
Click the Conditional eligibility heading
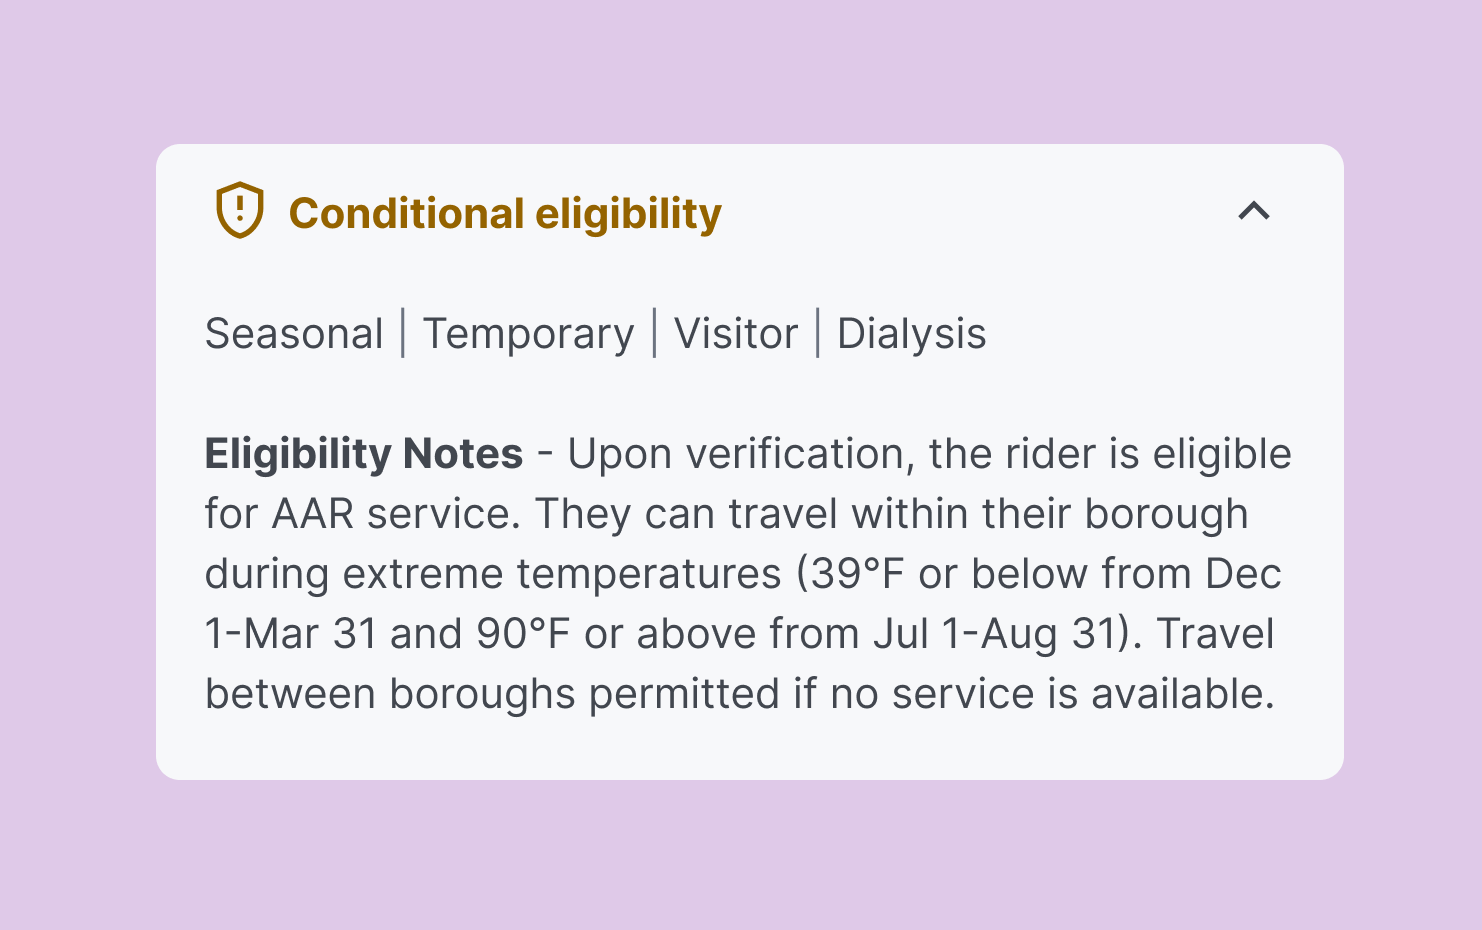(x=505, y=214)
